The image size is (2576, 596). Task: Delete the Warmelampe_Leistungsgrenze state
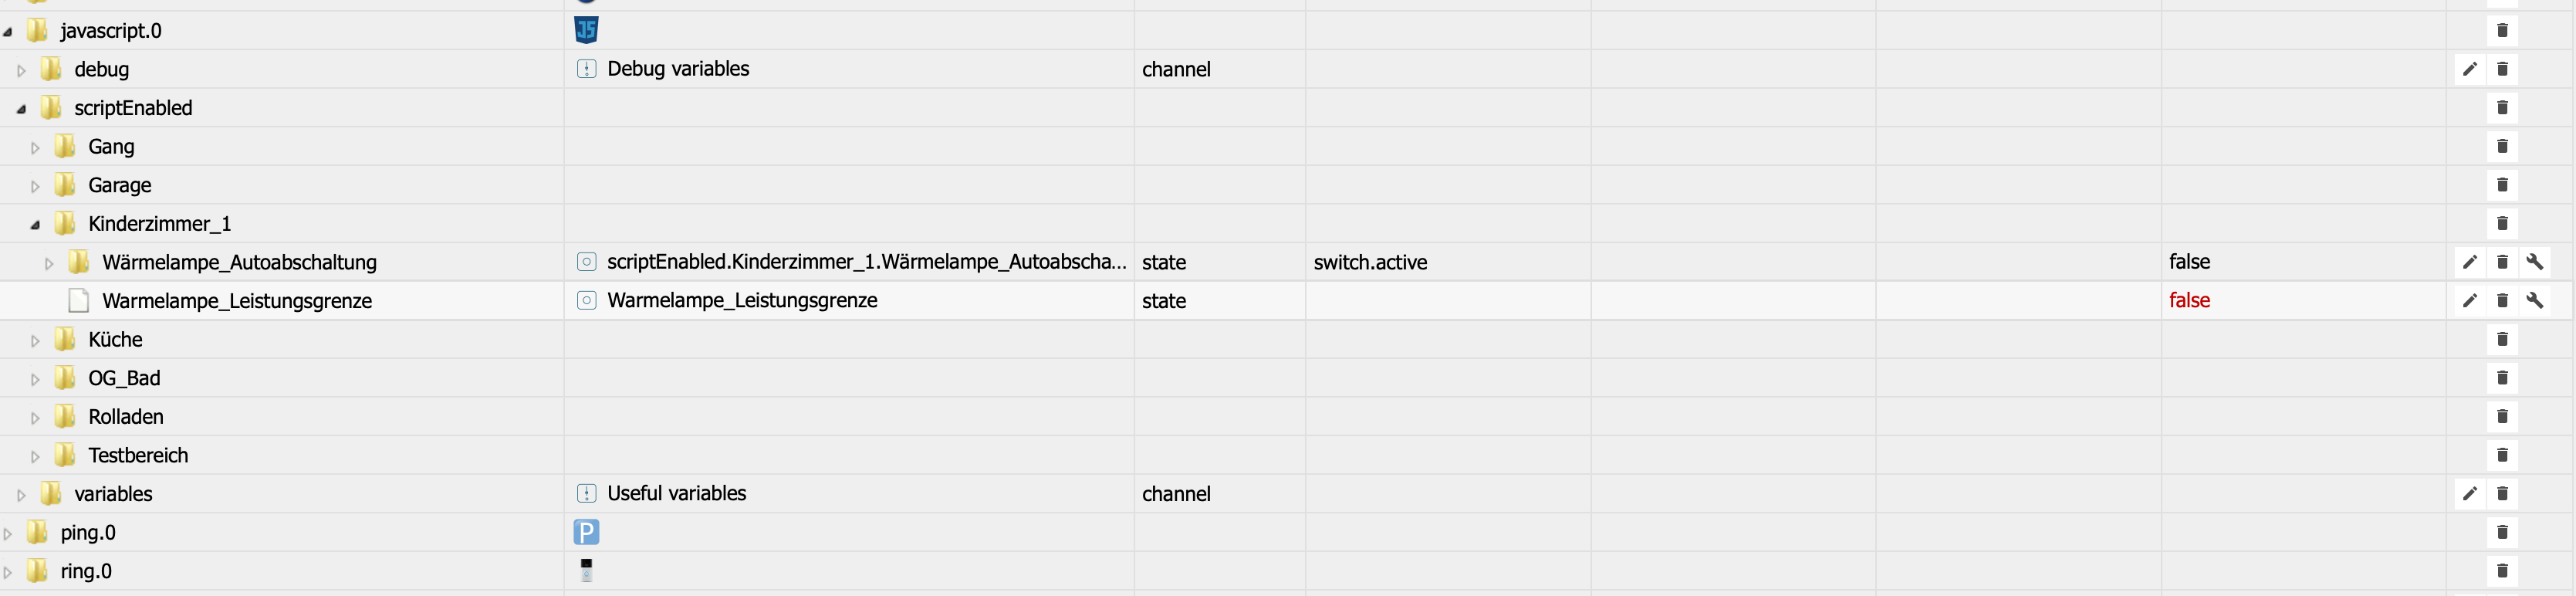coord(2502,301)
